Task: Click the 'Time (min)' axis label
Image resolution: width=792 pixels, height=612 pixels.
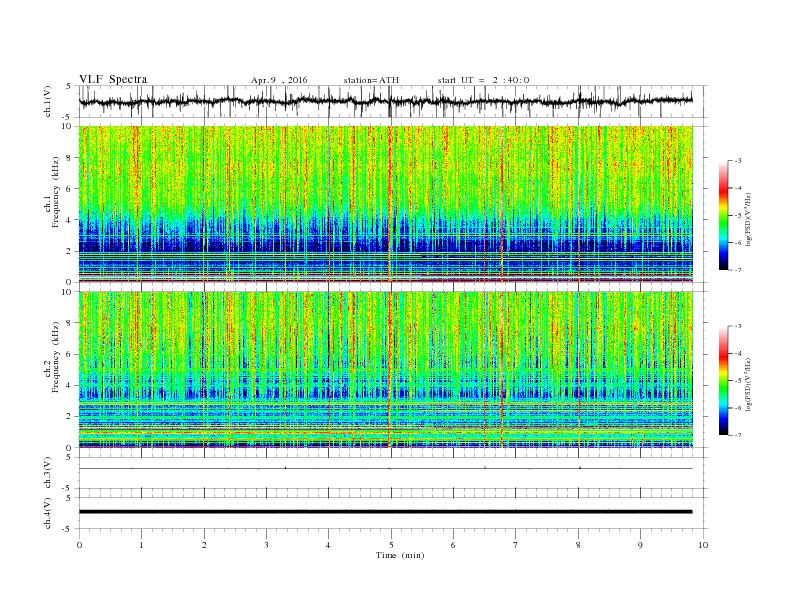Action: 400,555
